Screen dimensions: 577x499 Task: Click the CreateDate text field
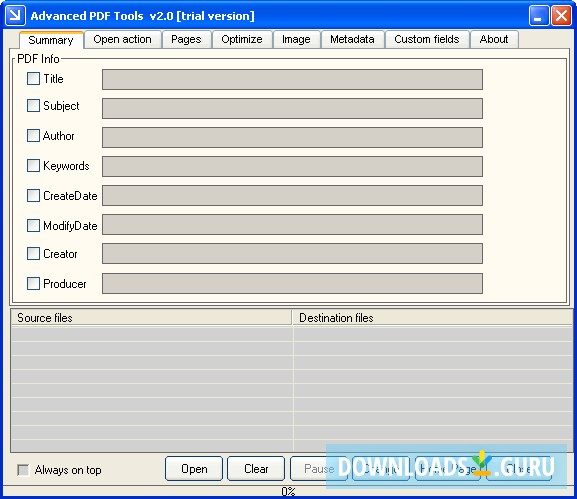click(292, 195)
